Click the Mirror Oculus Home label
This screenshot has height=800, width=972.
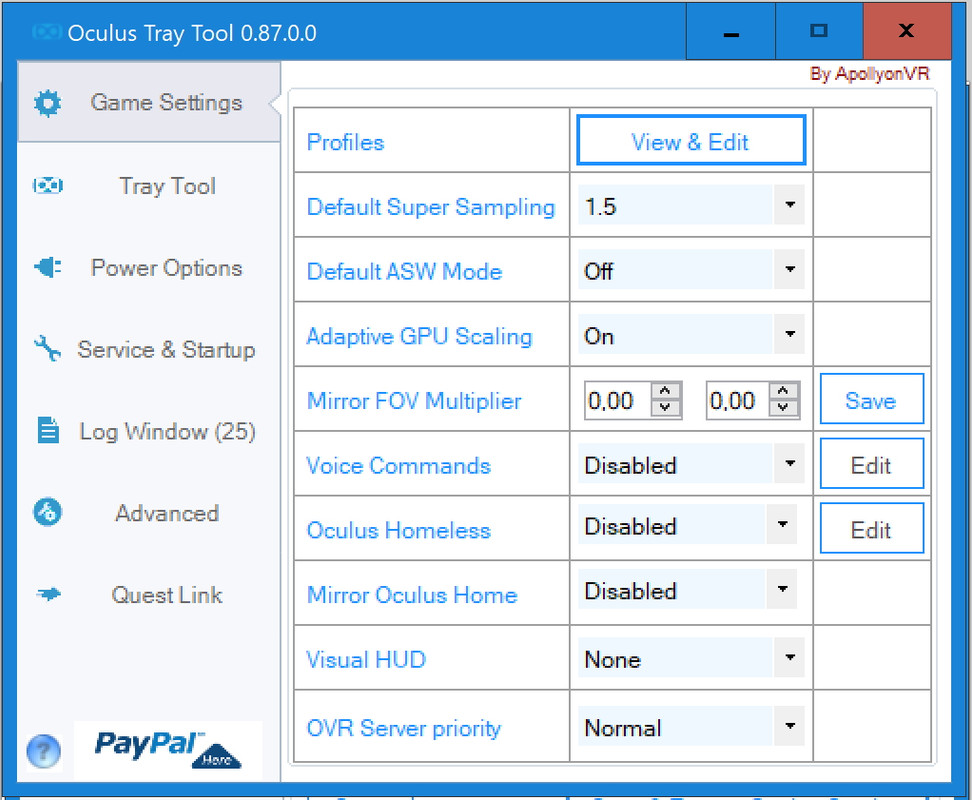click(x=412, y=595)
